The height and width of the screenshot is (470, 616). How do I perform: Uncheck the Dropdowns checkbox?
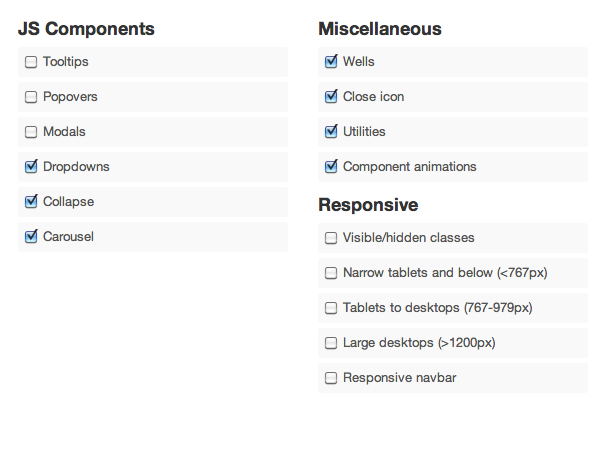pyautogui.click(x=31, y=167)
